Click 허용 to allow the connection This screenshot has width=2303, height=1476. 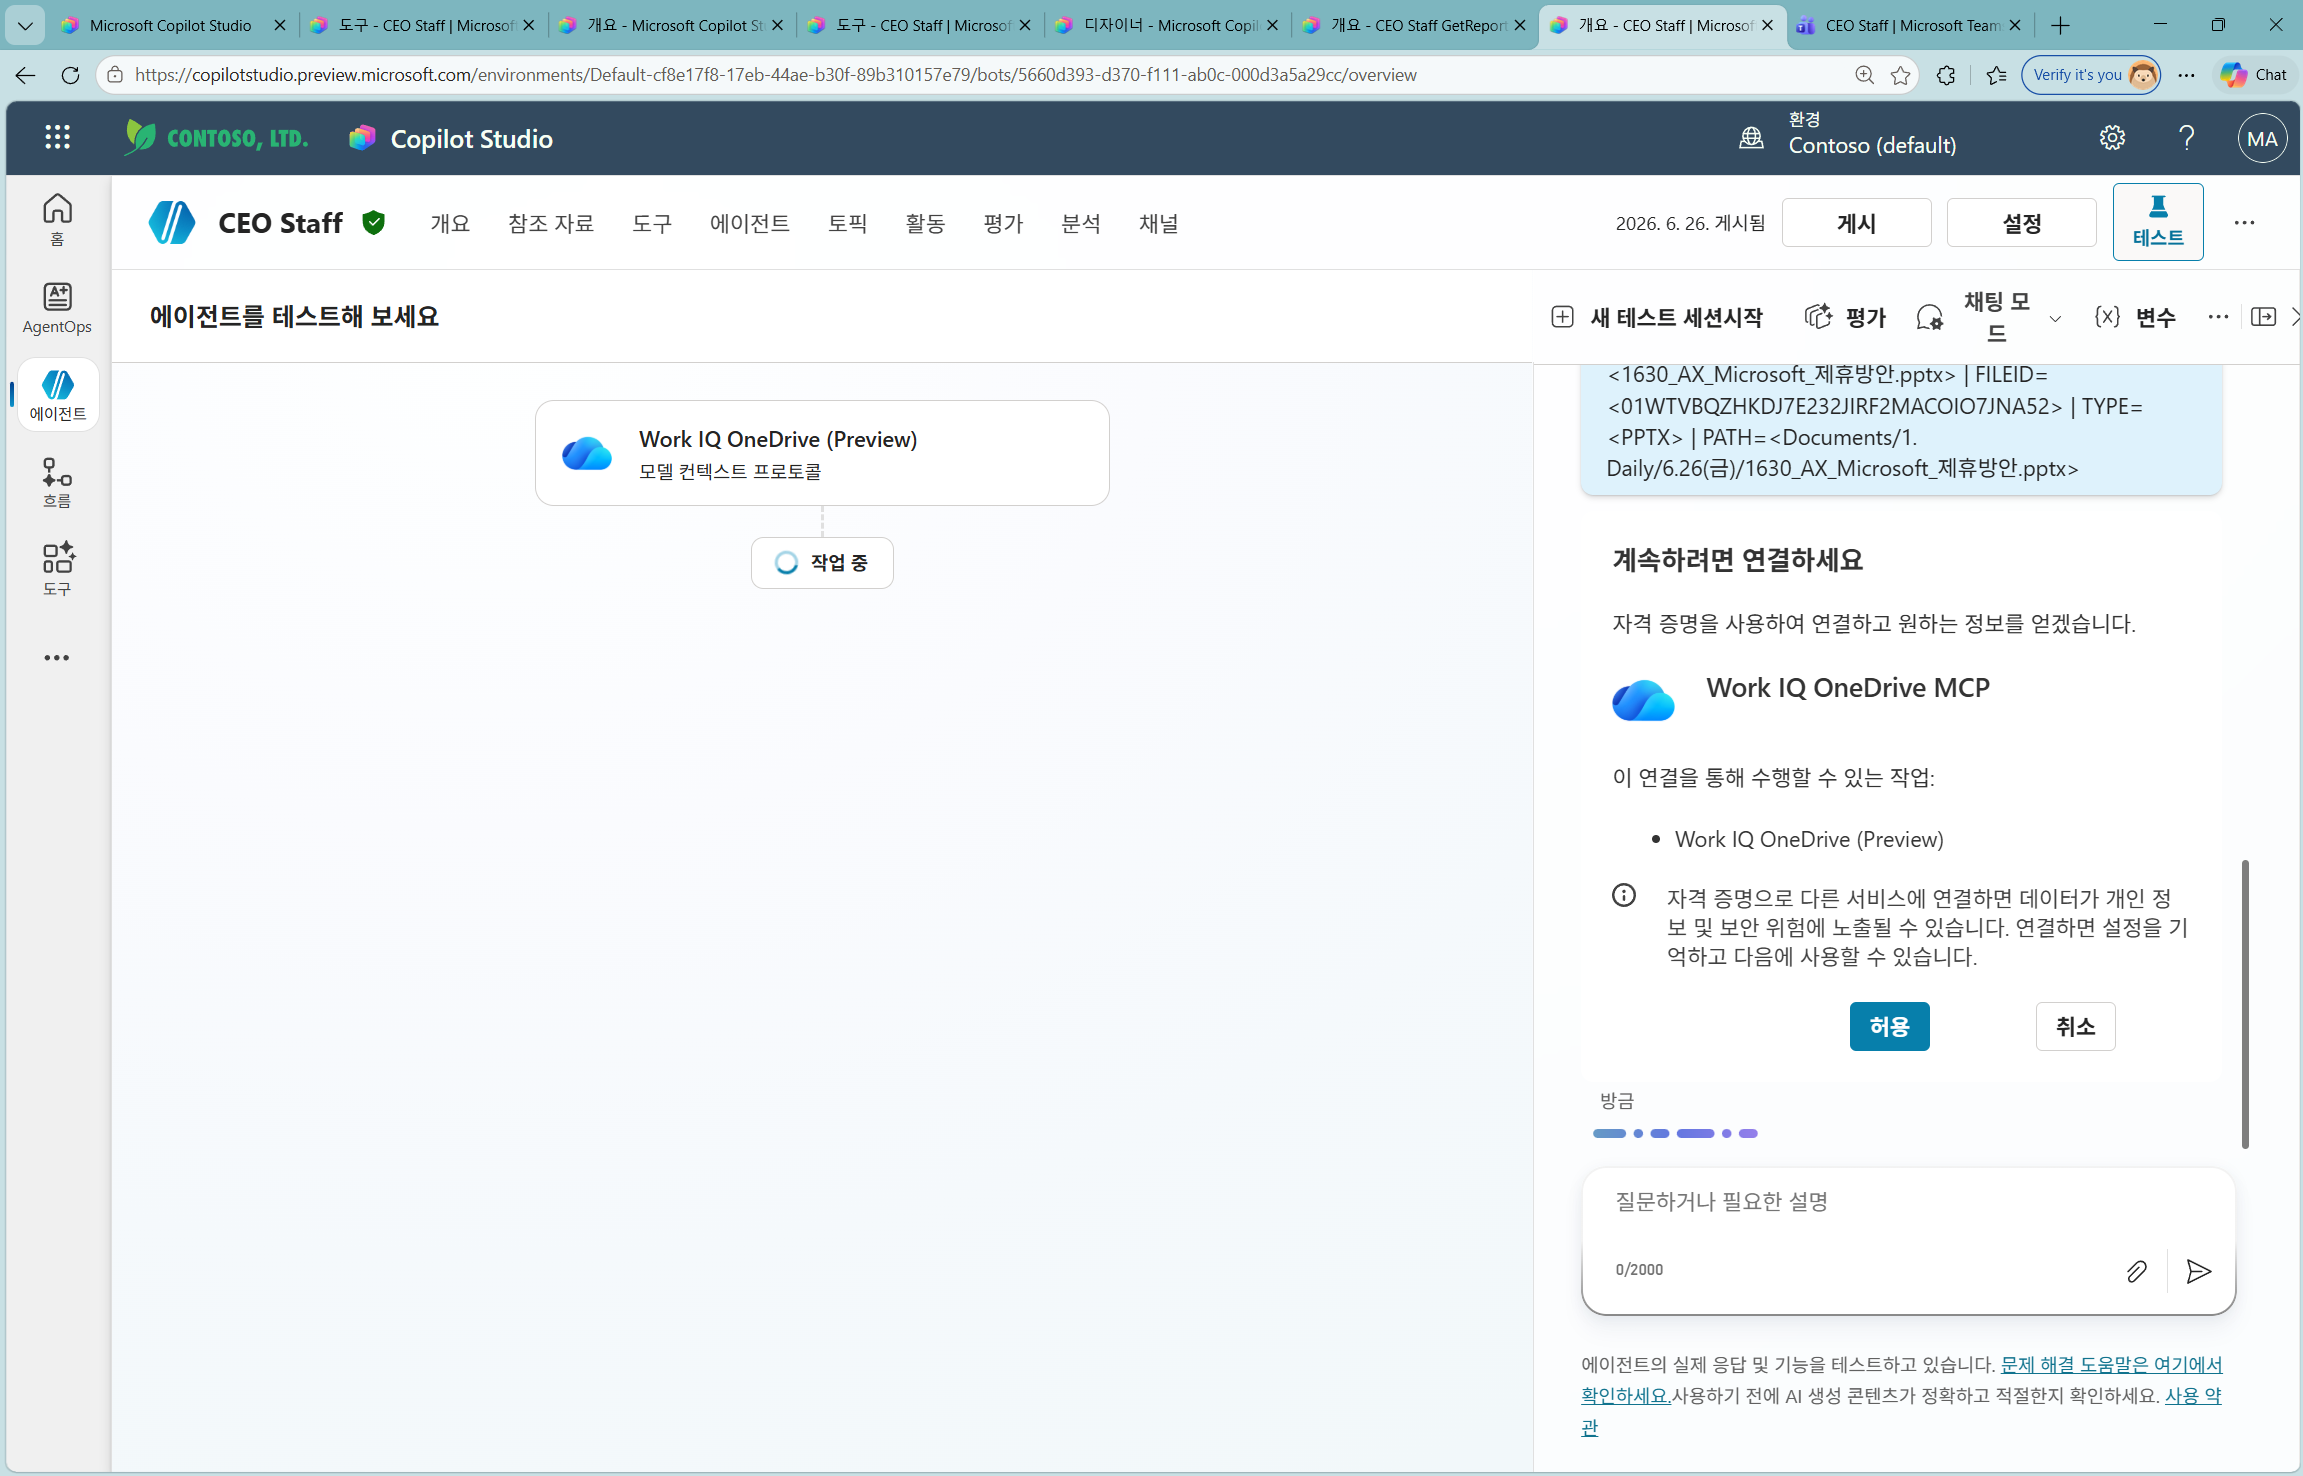(x=1889, y=1026)
